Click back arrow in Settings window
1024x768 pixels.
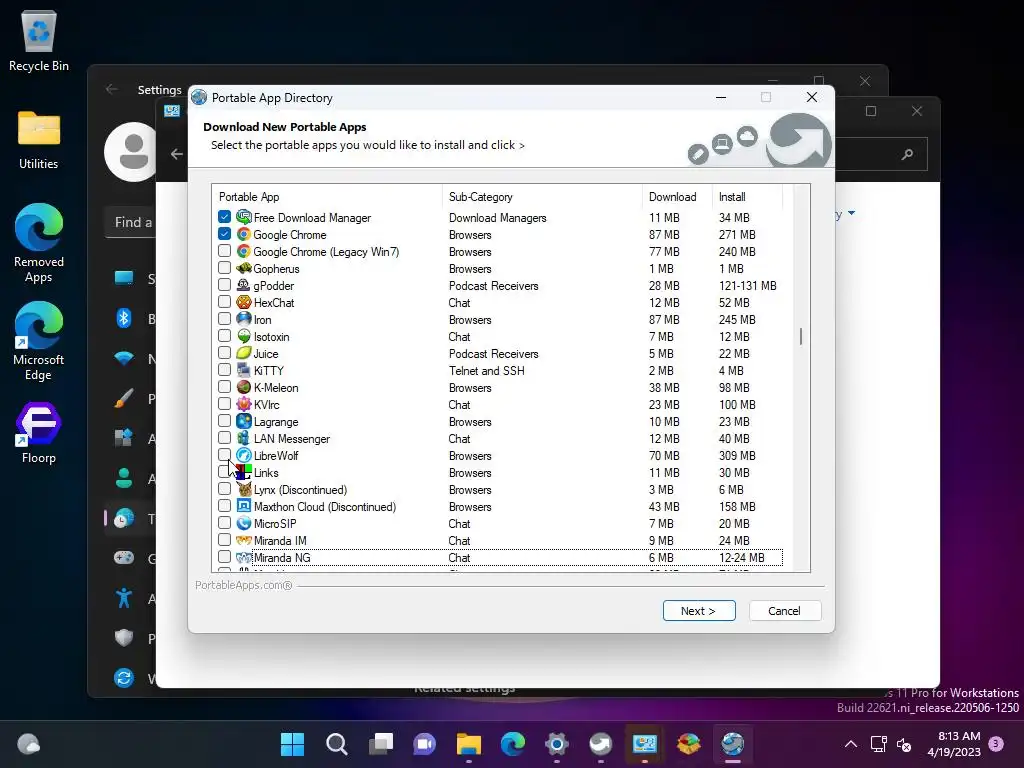point(112,89)
